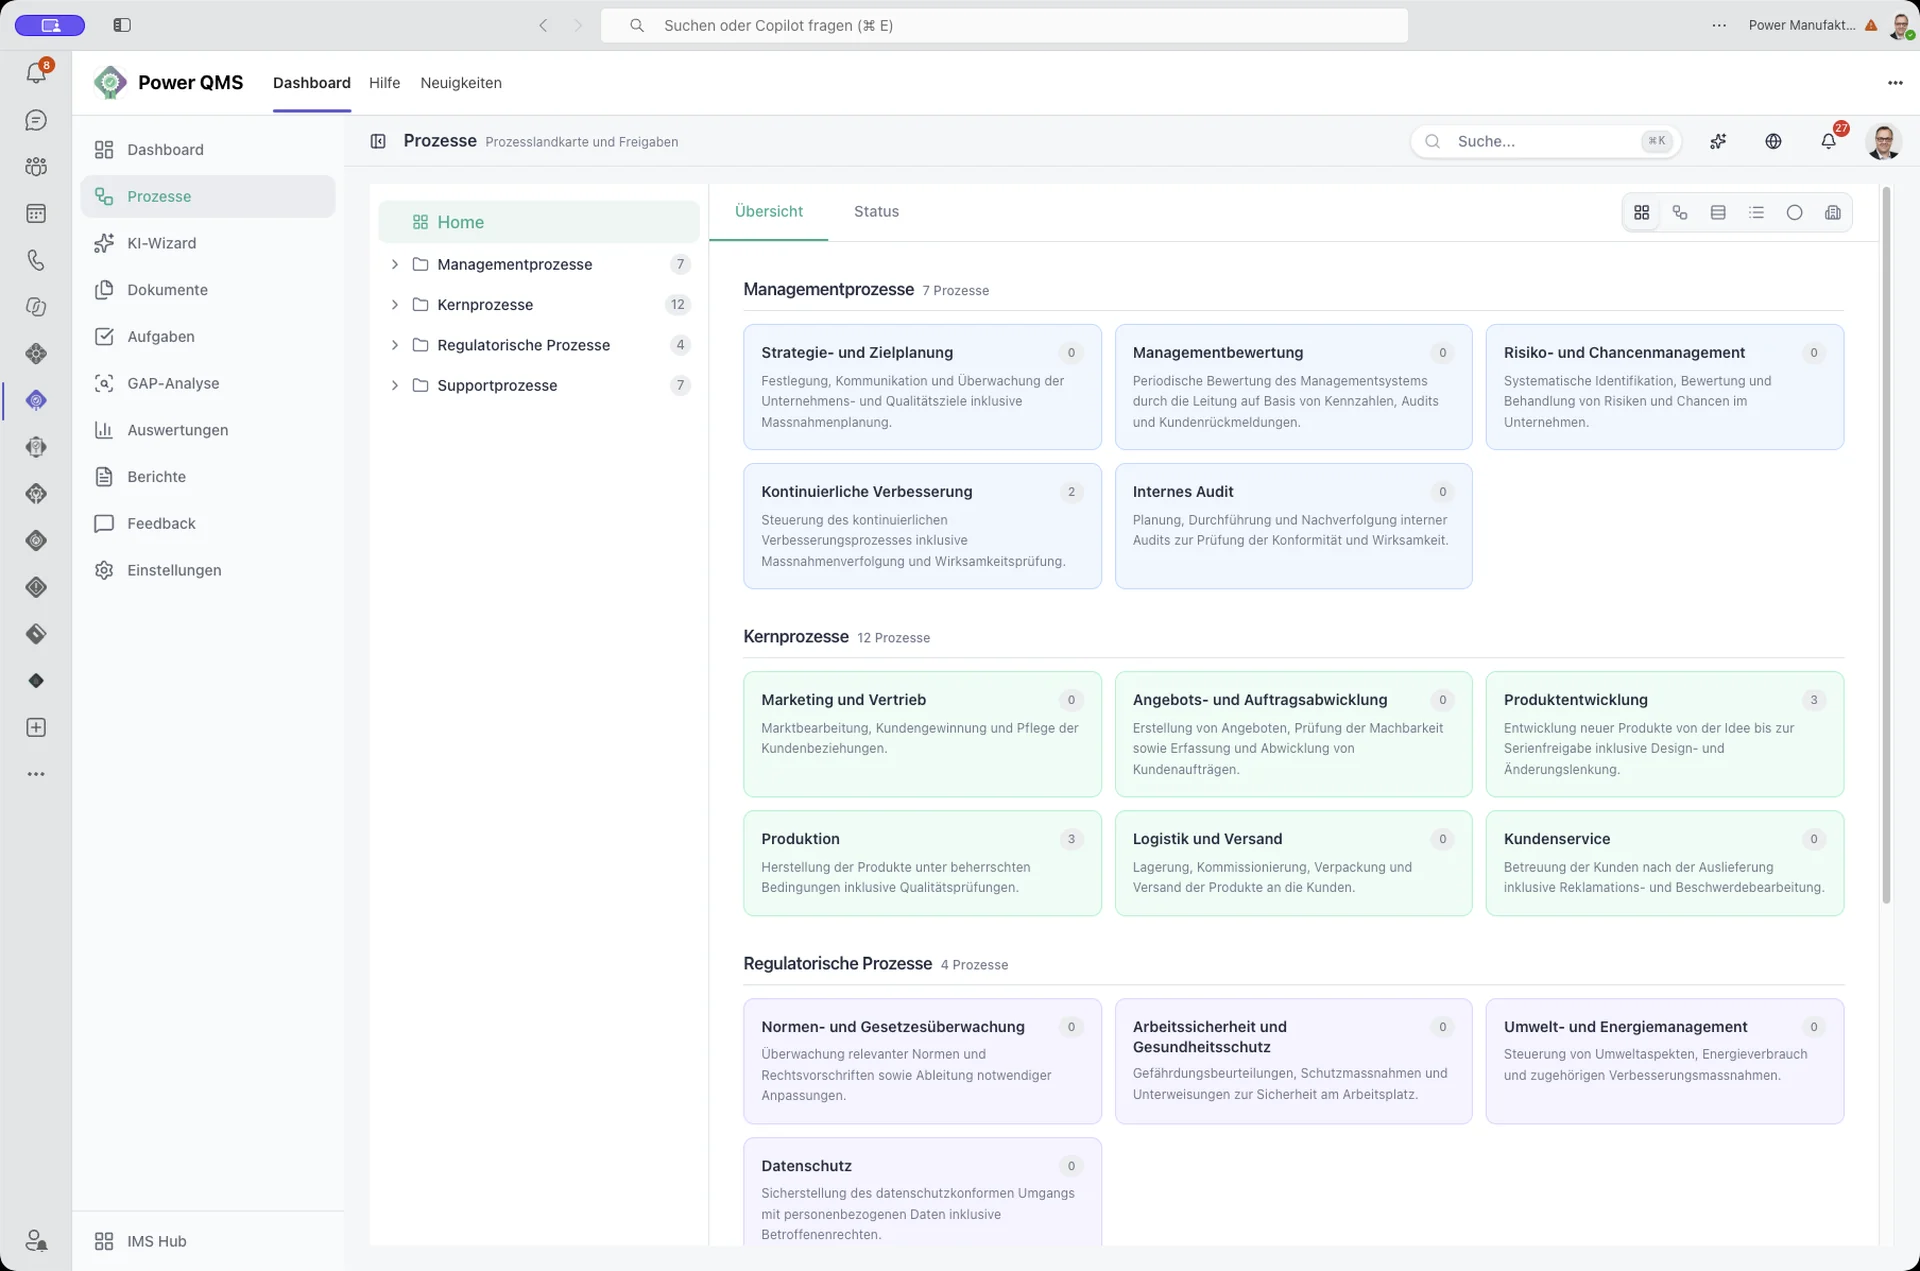Switch to grid card view icon
The height and width of the screenshot is (1271, 1920).
point(1641,212)
